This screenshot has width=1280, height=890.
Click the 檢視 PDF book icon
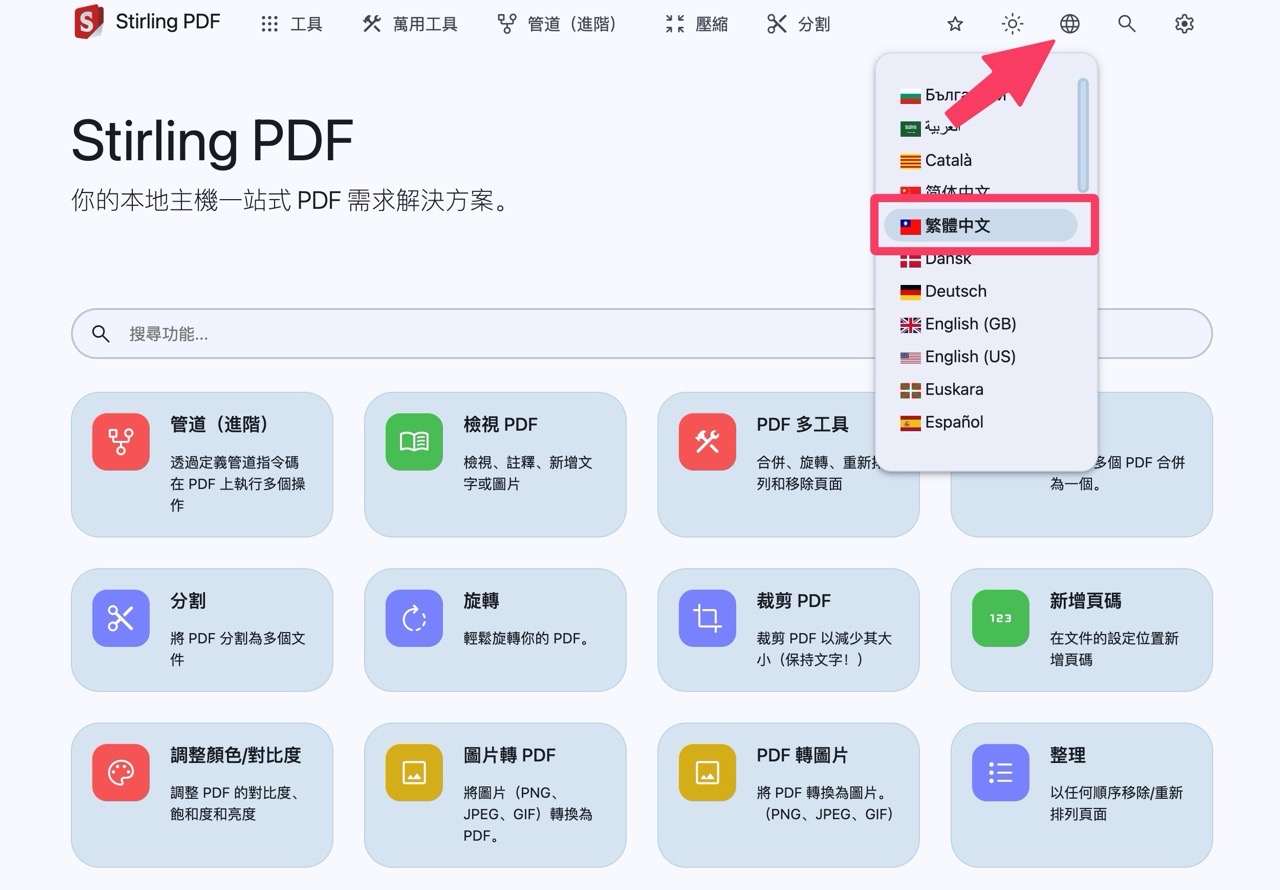click(414, 442)
